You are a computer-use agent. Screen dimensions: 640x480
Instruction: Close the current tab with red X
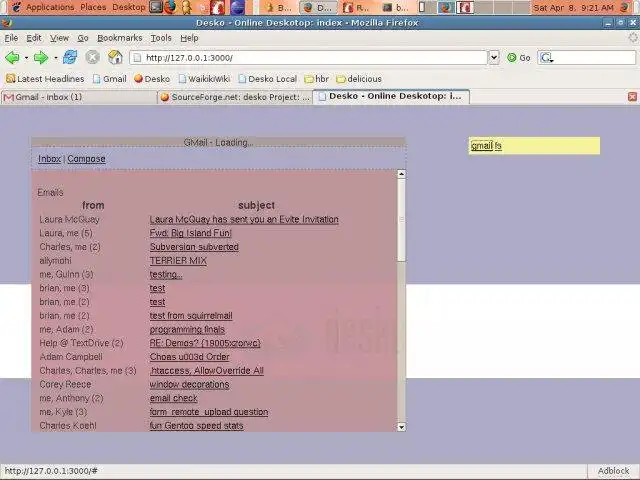click(632, 96)
